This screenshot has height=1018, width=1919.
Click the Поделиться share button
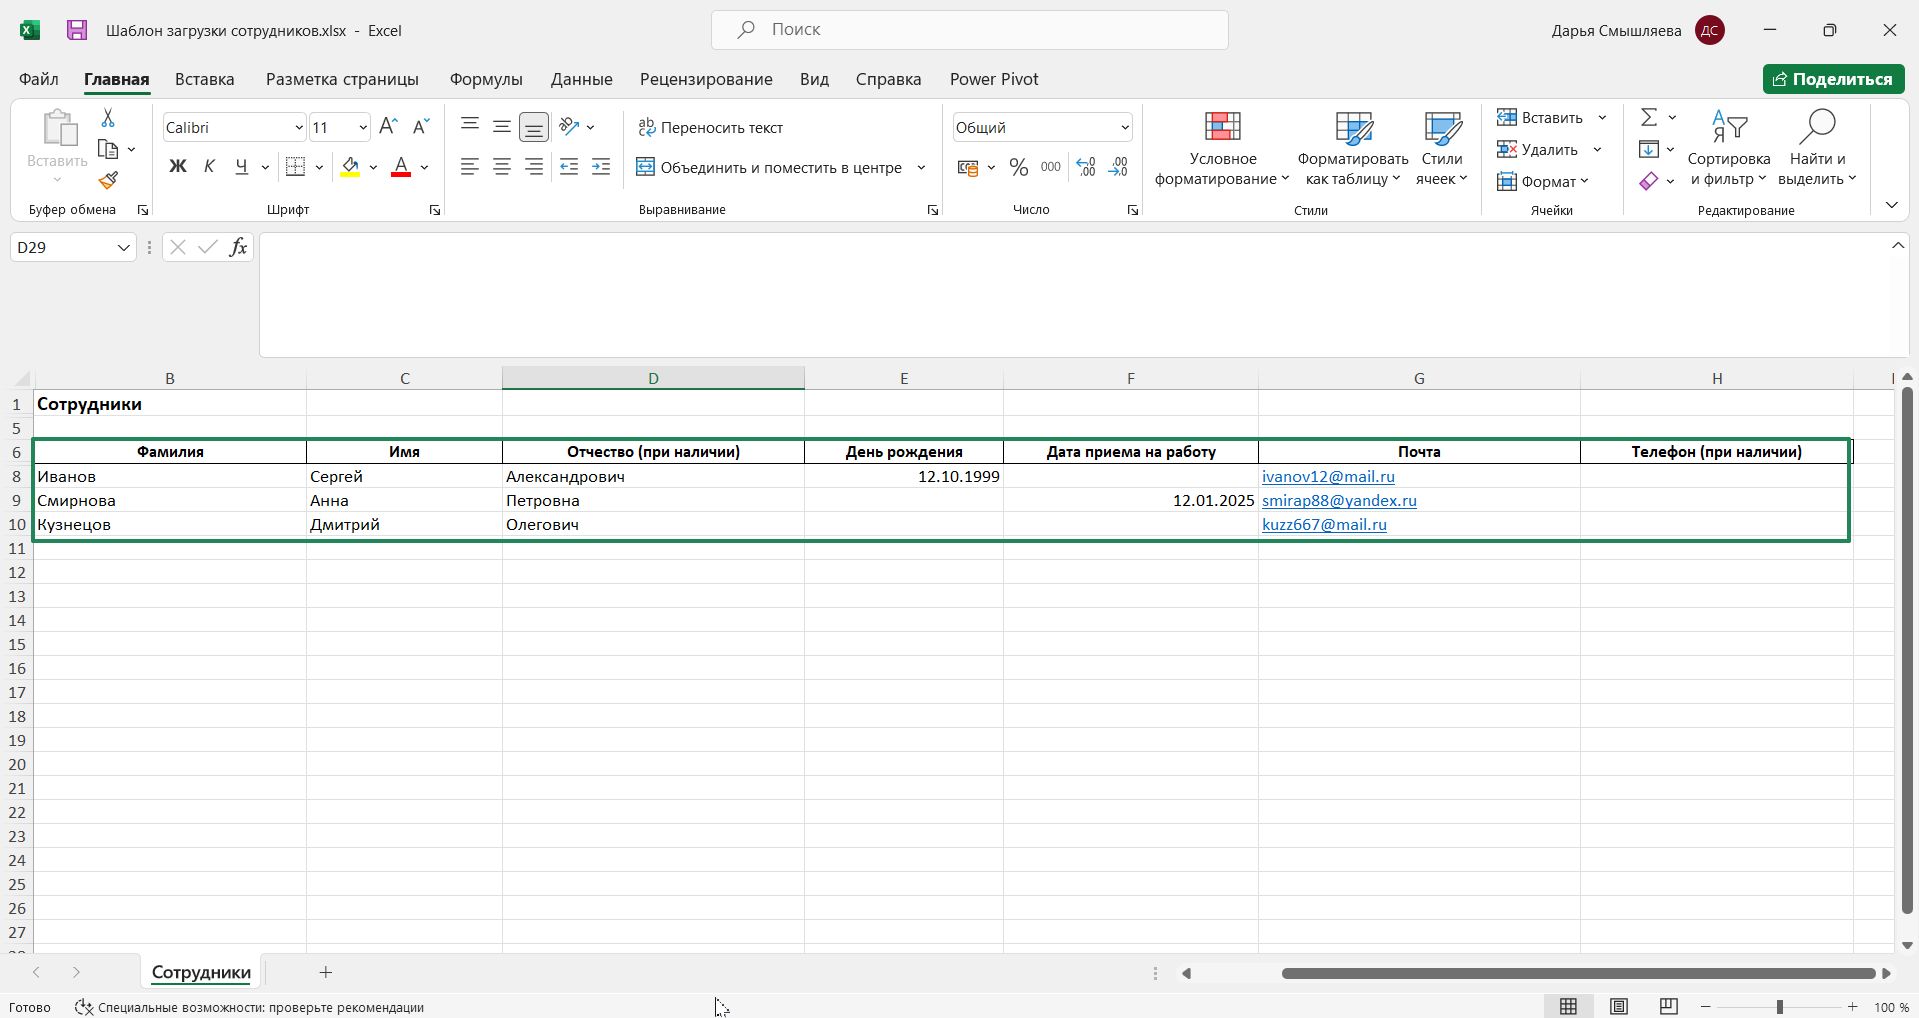pyautogui.click(x=1832, y=79)
